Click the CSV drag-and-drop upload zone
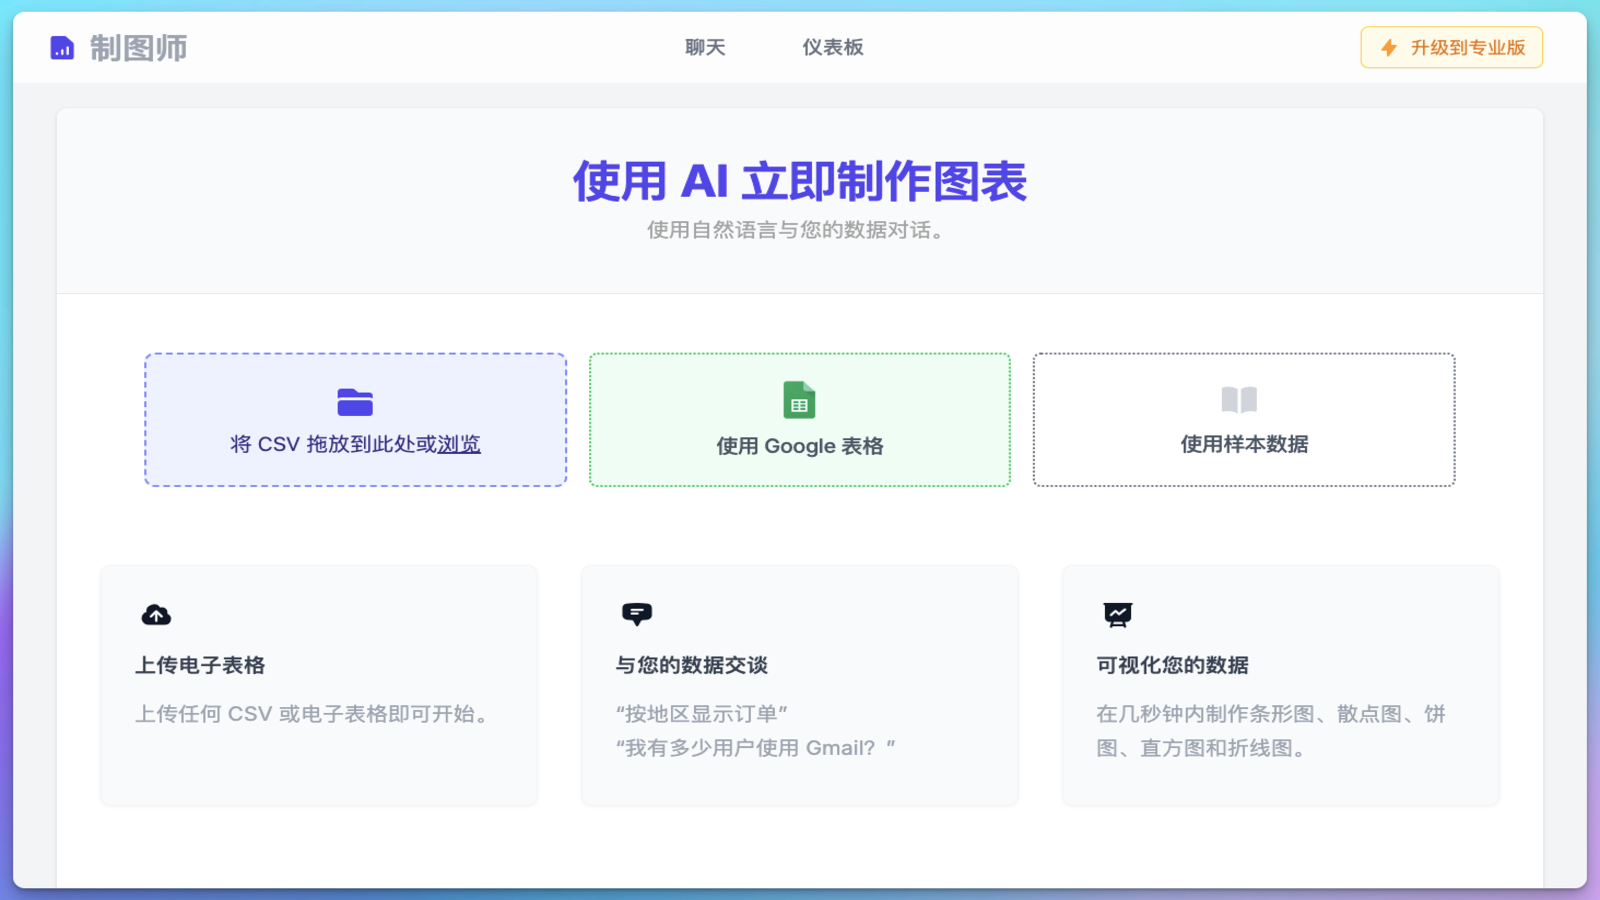Screen dimensions: 1600x900 [355, 420]
